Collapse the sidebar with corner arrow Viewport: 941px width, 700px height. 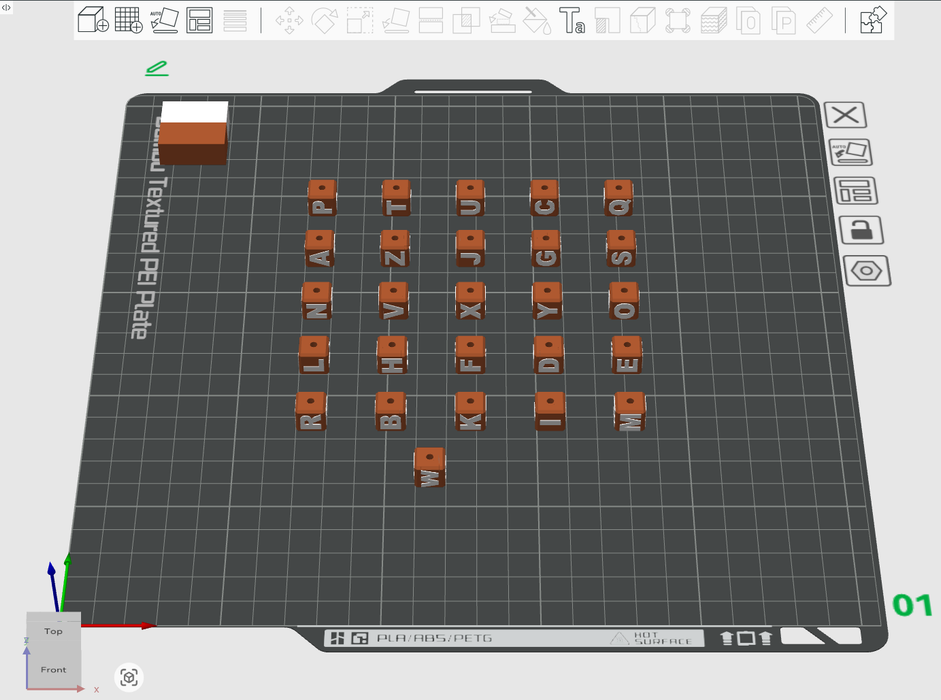6,7
